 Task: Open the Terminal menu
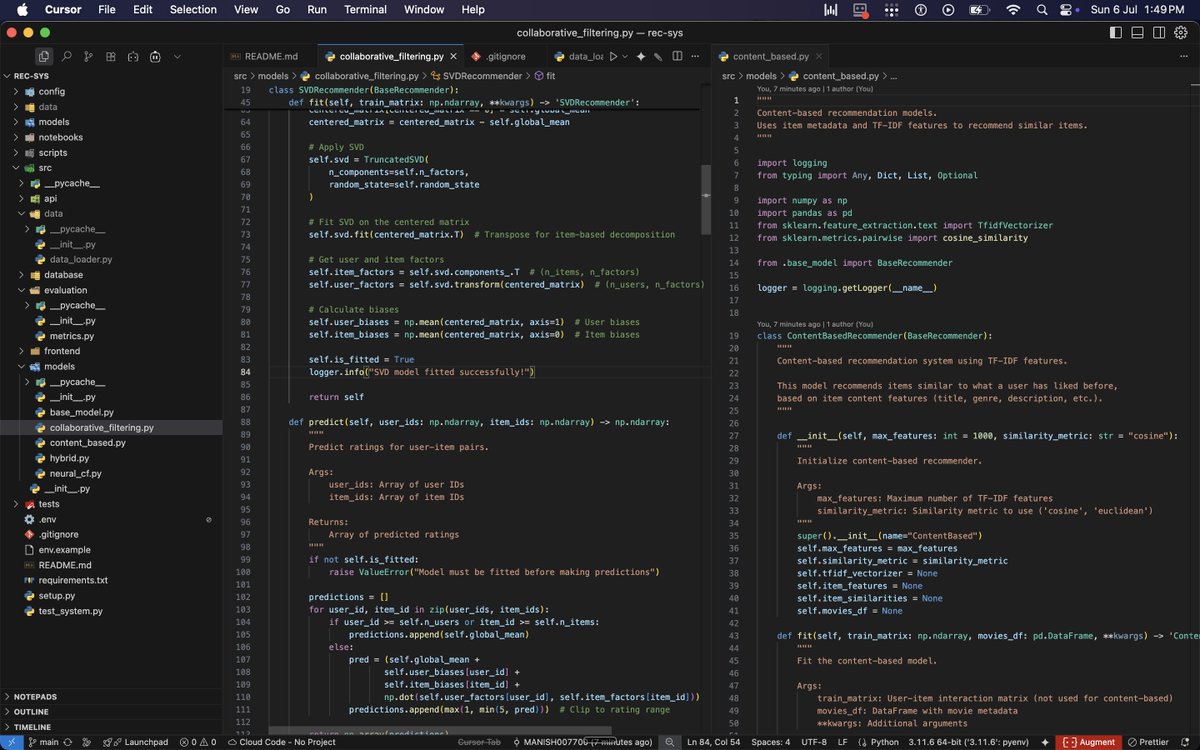click(x=365, y=10)
